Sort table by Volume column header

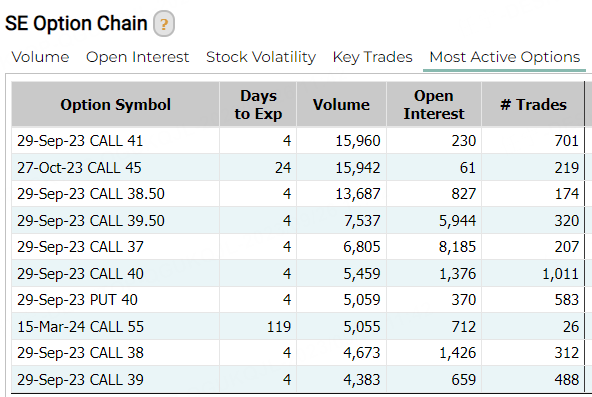pos(341,105)
